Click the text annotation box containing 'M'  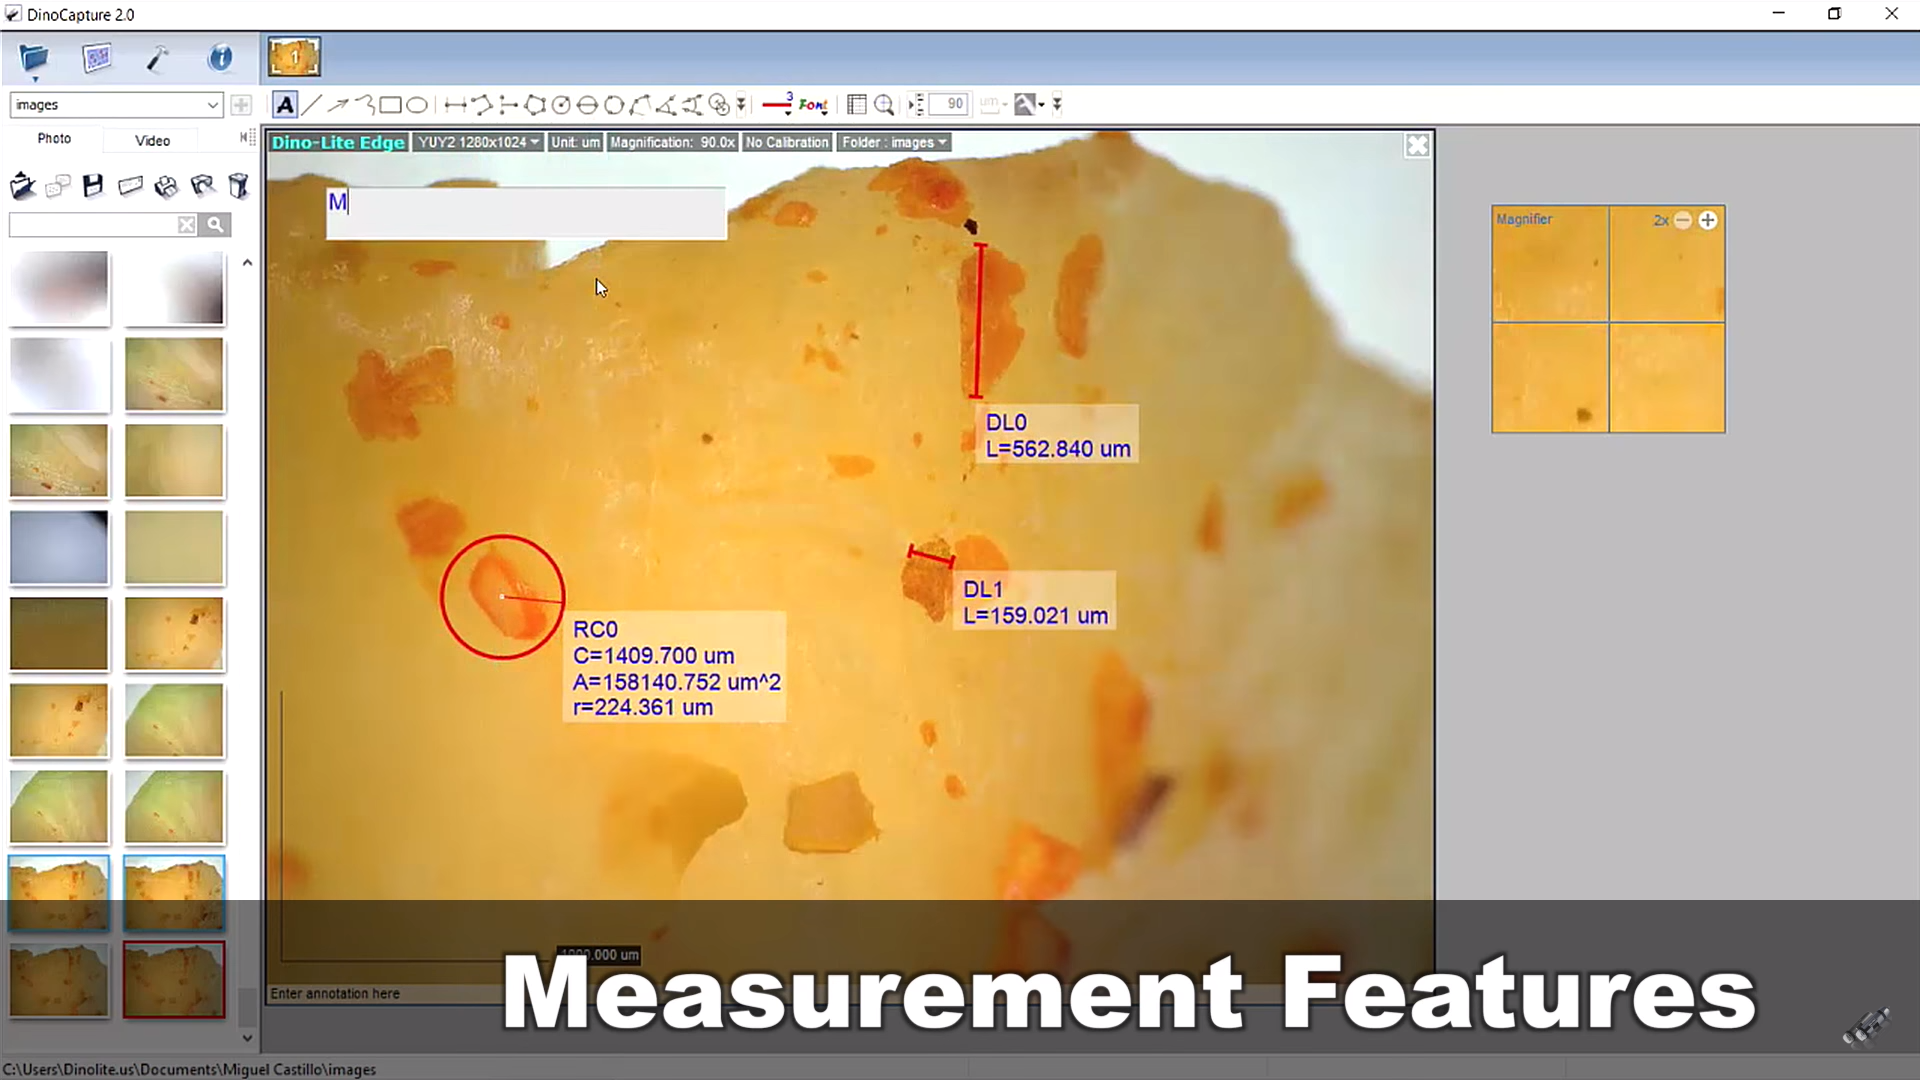(526, 213)
